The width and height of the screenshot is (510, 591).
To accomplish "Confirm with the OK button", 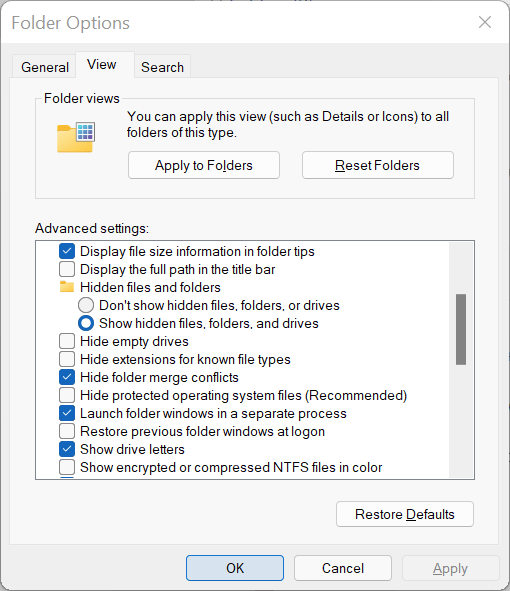I will pyautogui.click(x=235, y=568).
